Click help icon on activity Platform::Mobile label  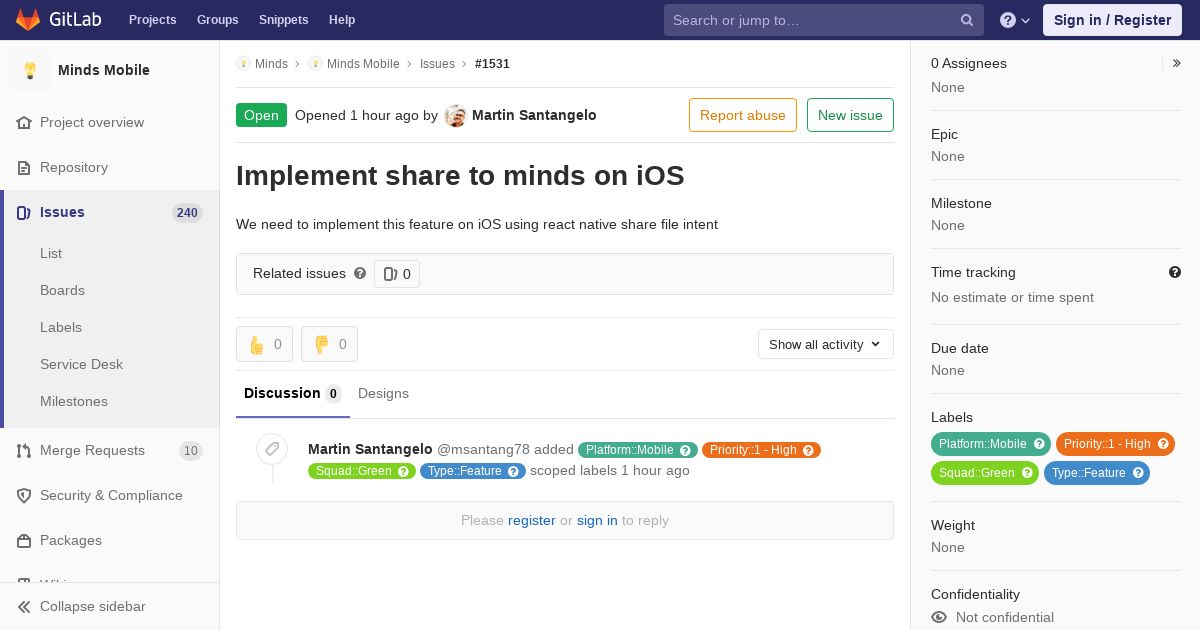click(686, 450)
